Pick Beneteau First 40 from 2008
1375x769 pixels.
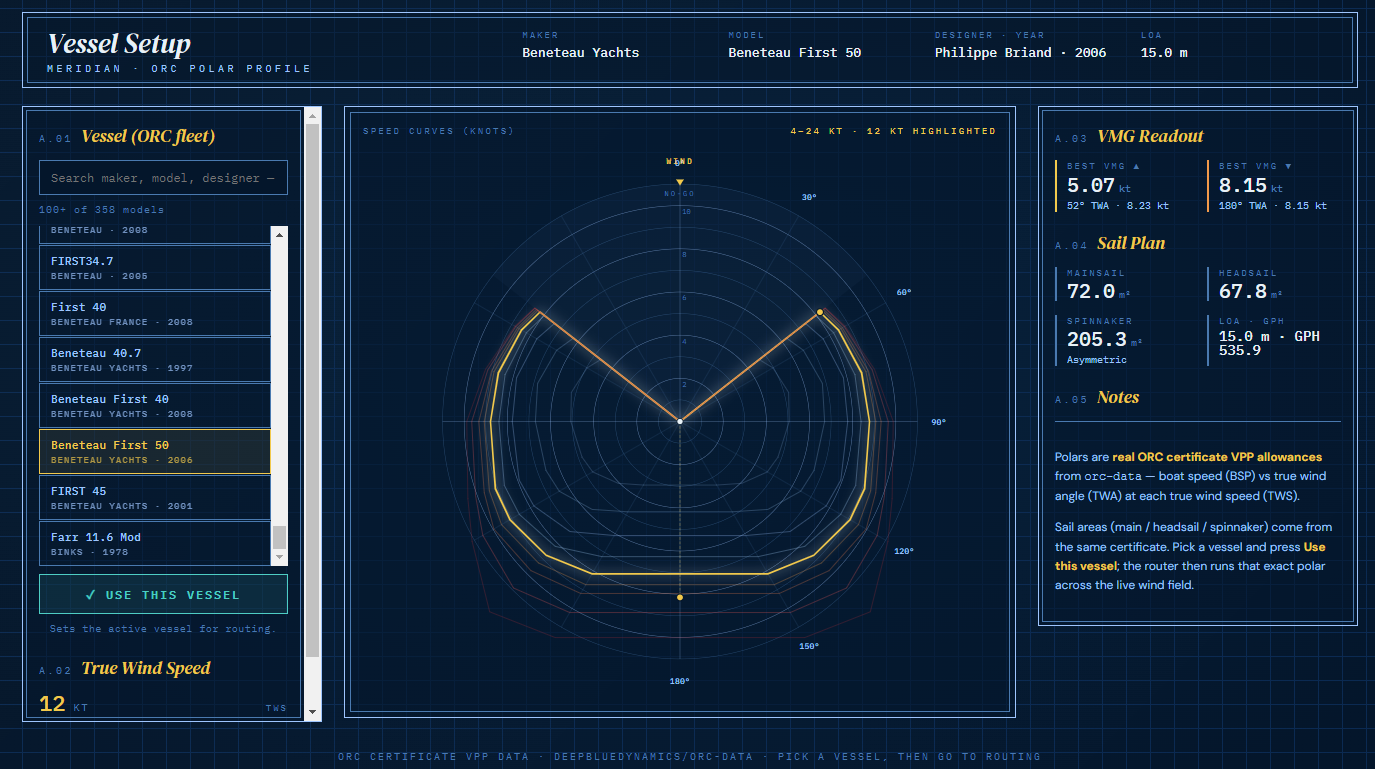pyautogui.click(x=155, y=405)
